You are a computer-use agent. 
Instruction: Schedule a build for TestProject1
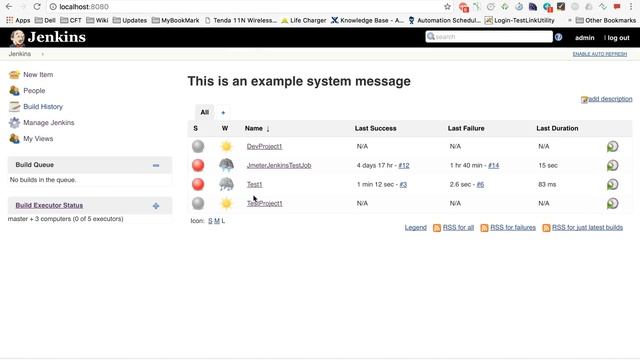coord(612,203)
